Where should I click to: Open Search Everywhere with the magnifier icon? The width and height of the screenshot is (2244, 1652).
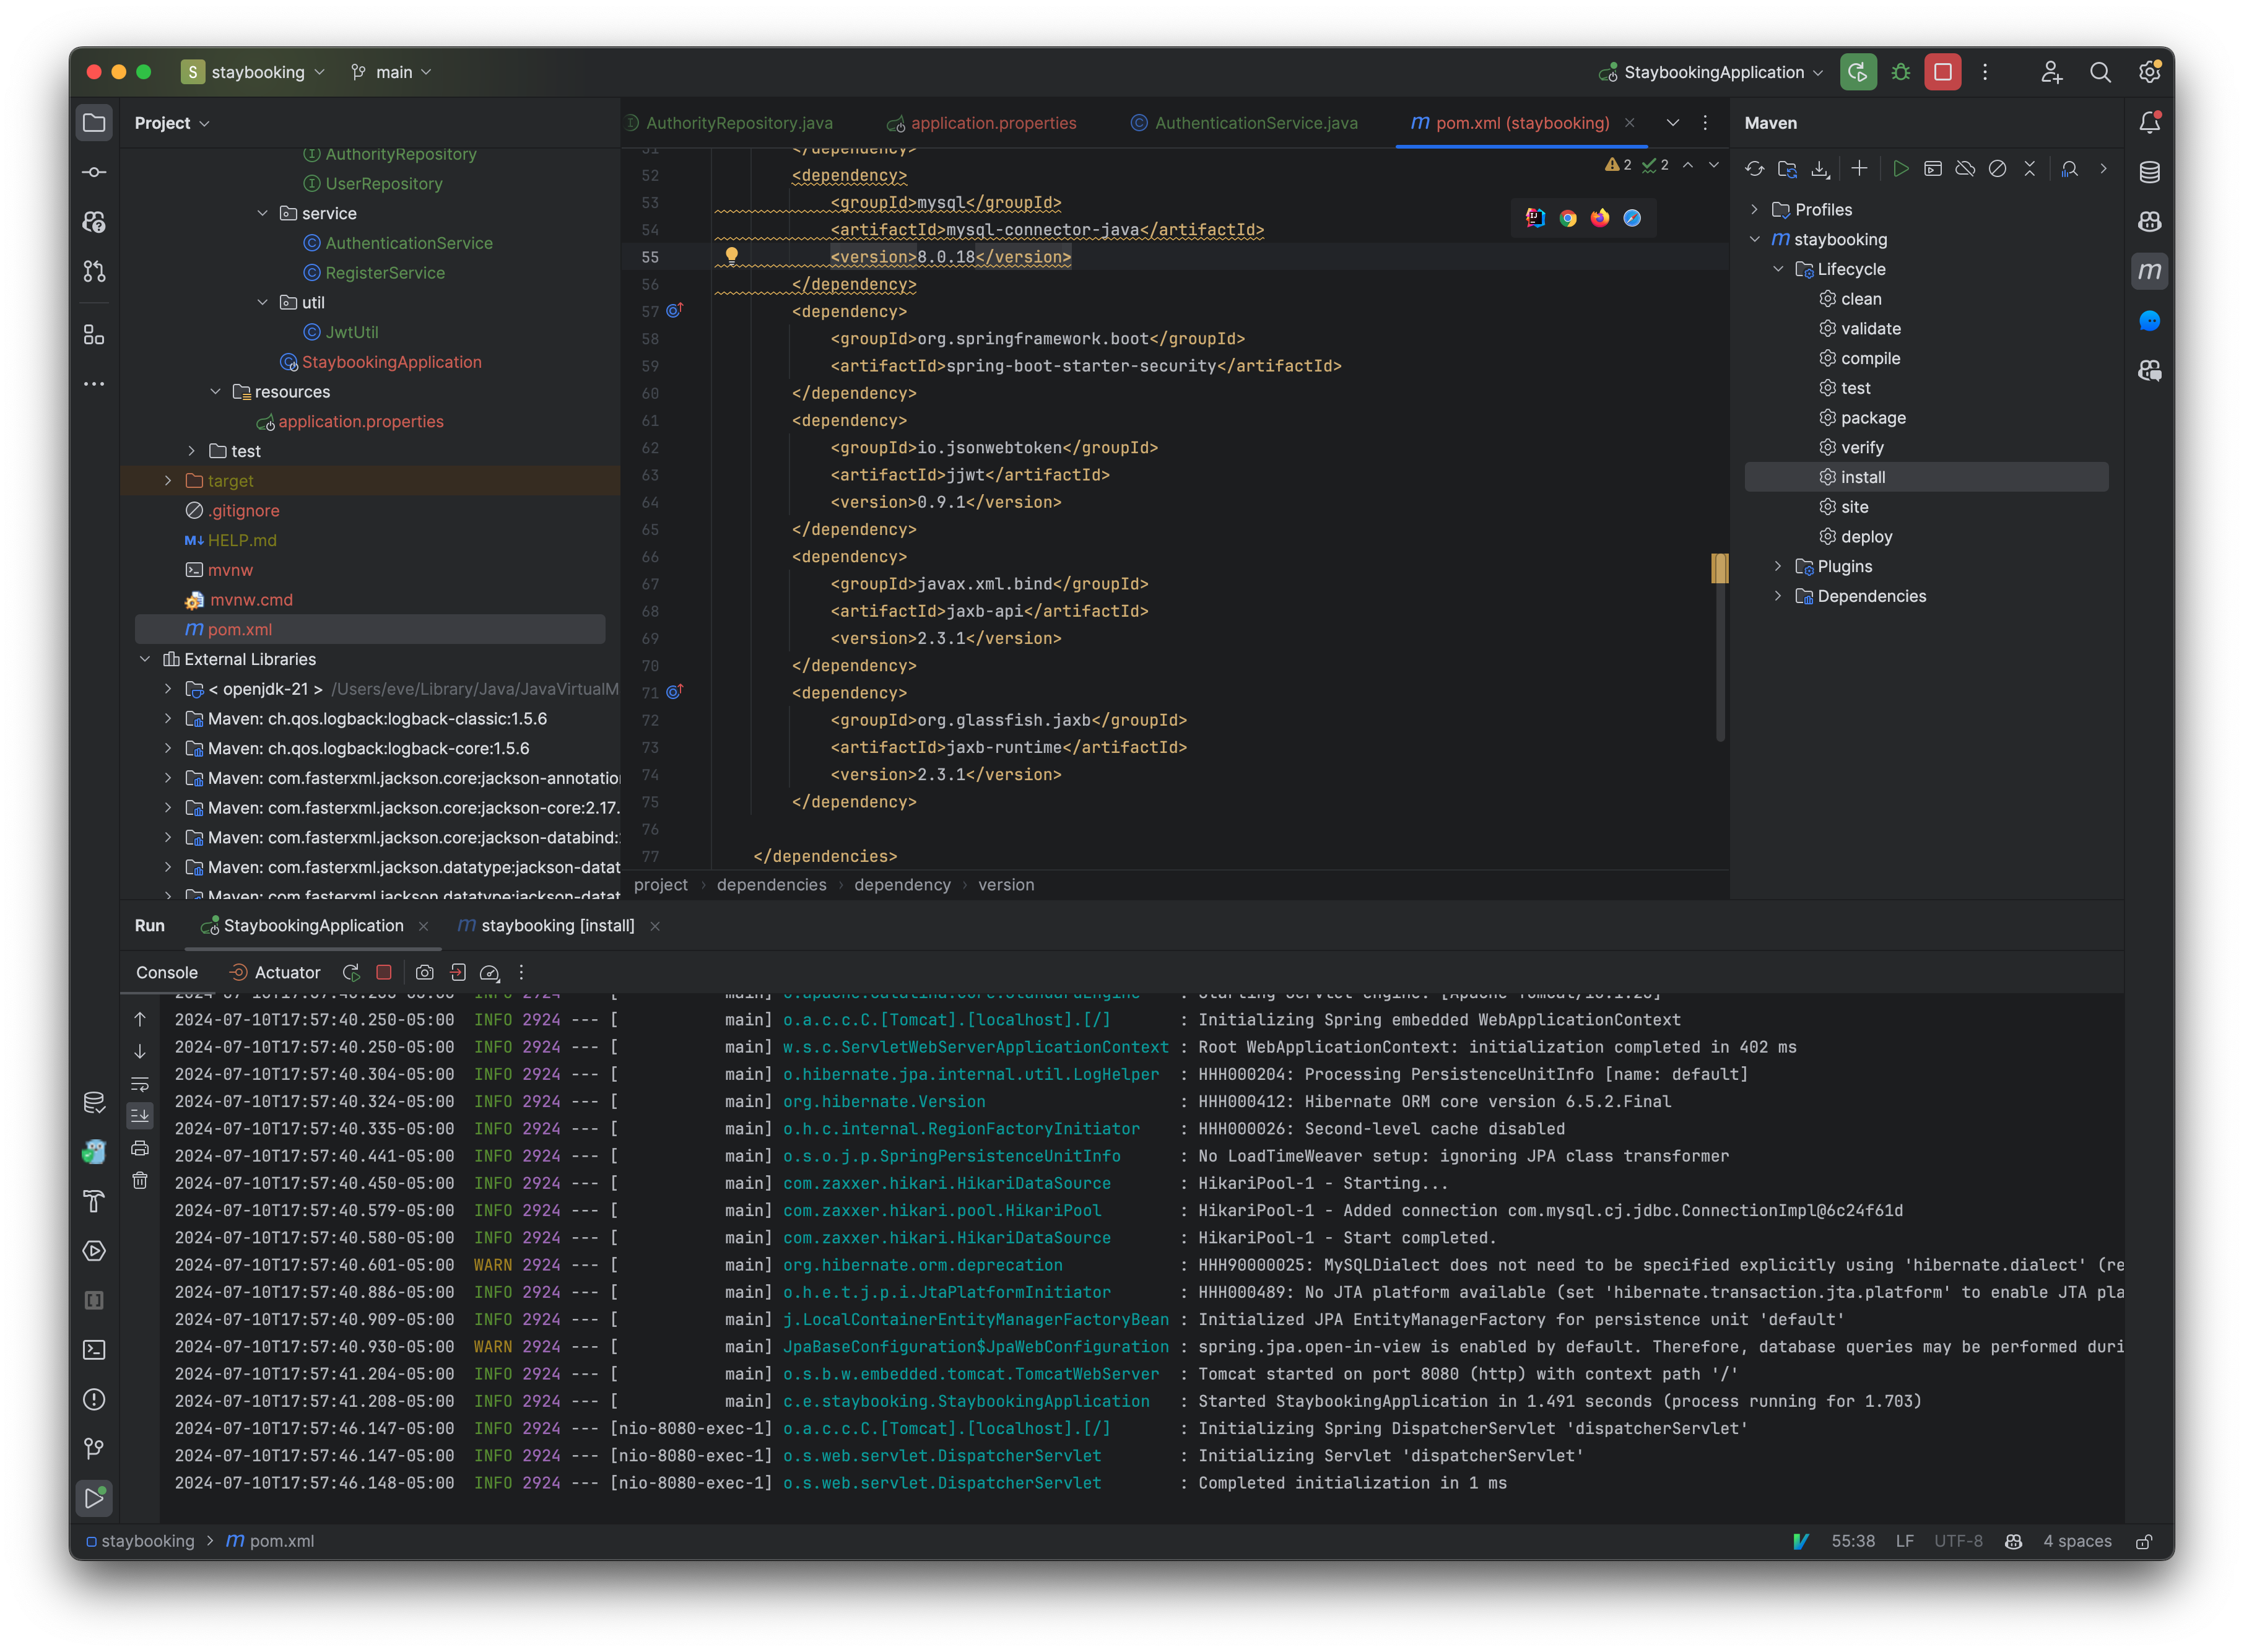(x=2101, y=71)
